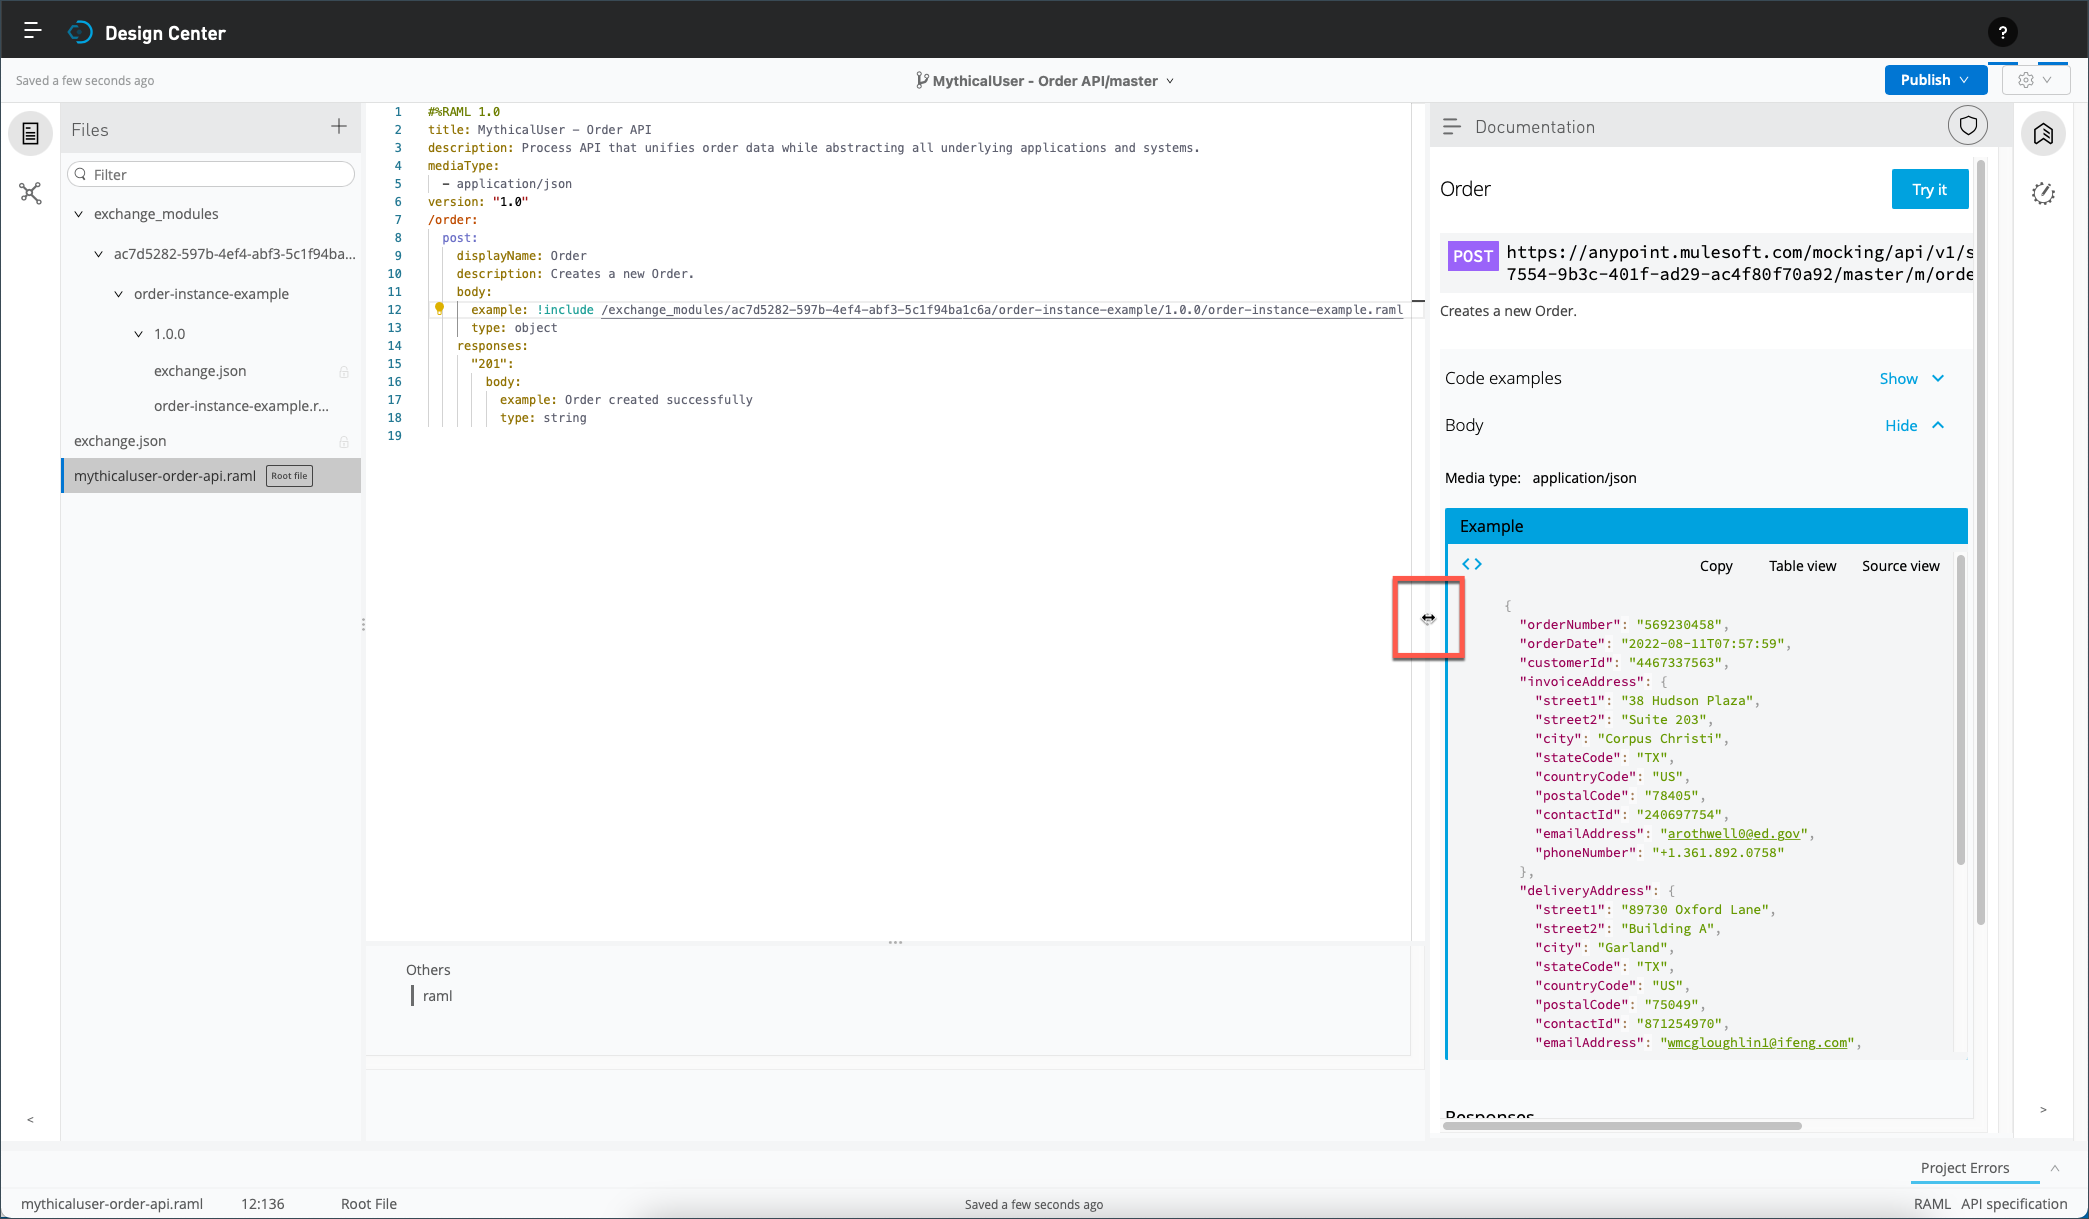Click the lock icon beside root exchange.json
2089x1219 pixels.
click(344, 441)
